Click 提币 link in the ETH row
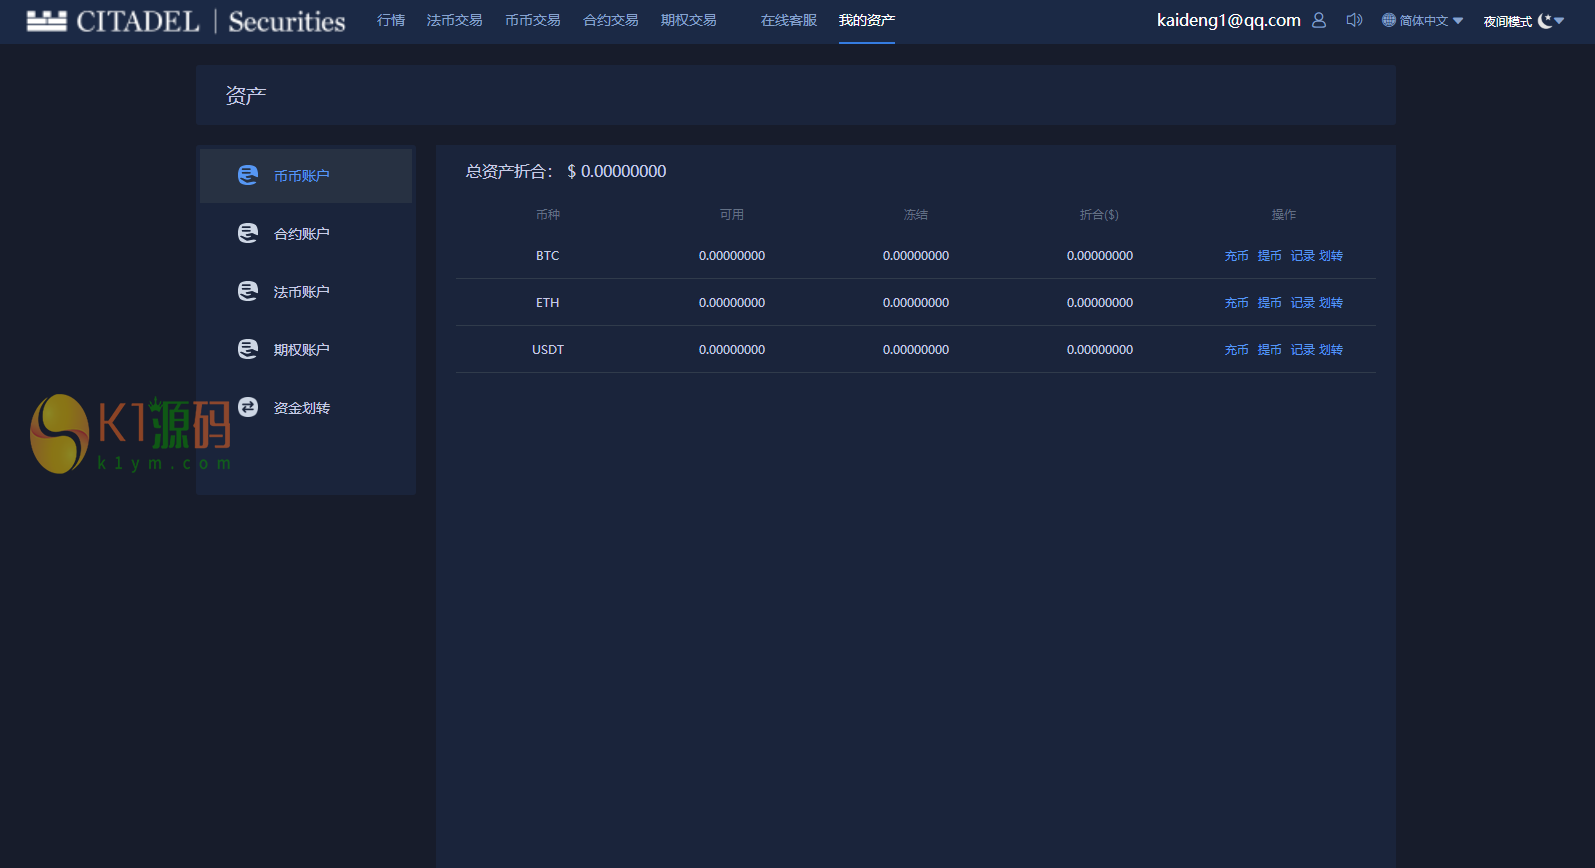Viewport: 1595px width, 868px height. [1269, 303]
